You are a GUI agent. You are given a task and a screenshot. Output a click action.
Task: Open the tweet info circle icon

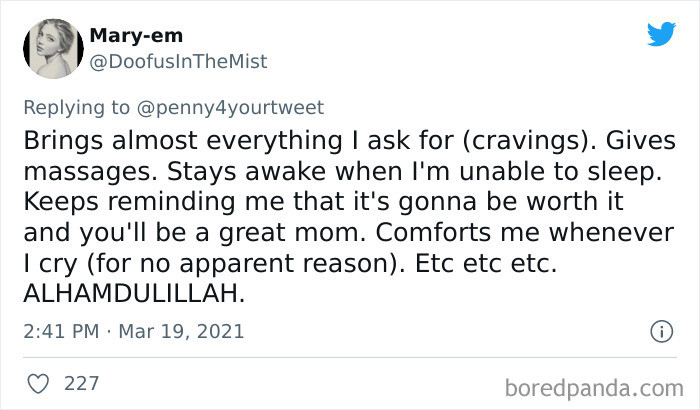[x=662, y=332]
